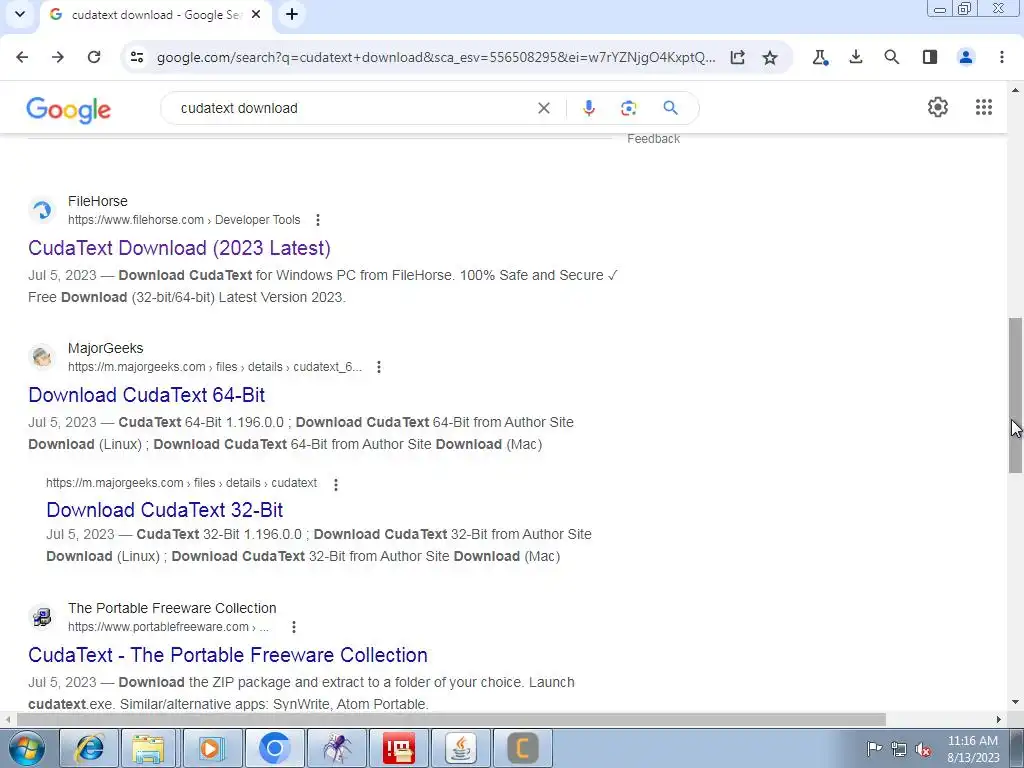Image resolution: width=1024 pixels, height=768 pixels.
Task: Click the scroll up arrow
Action: (1015, 89)
